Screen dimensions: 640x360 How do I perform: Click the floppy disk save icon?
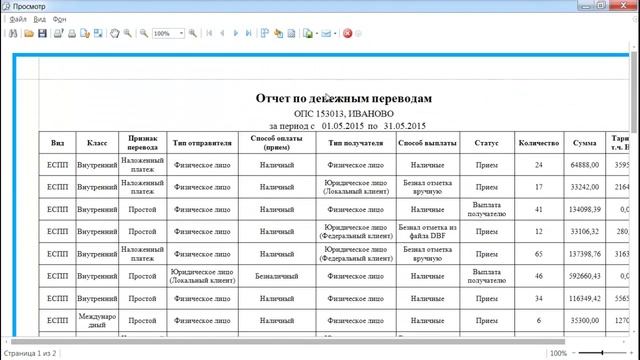click(x=42, y=33)
